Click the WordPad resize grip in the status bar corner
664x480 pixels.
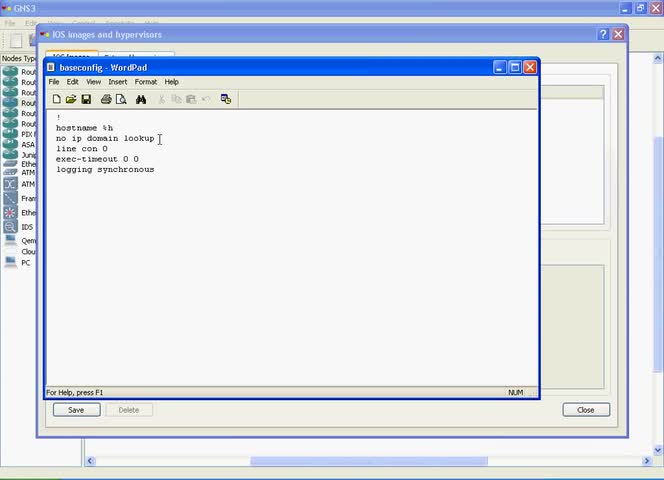[x=534, y=393]
